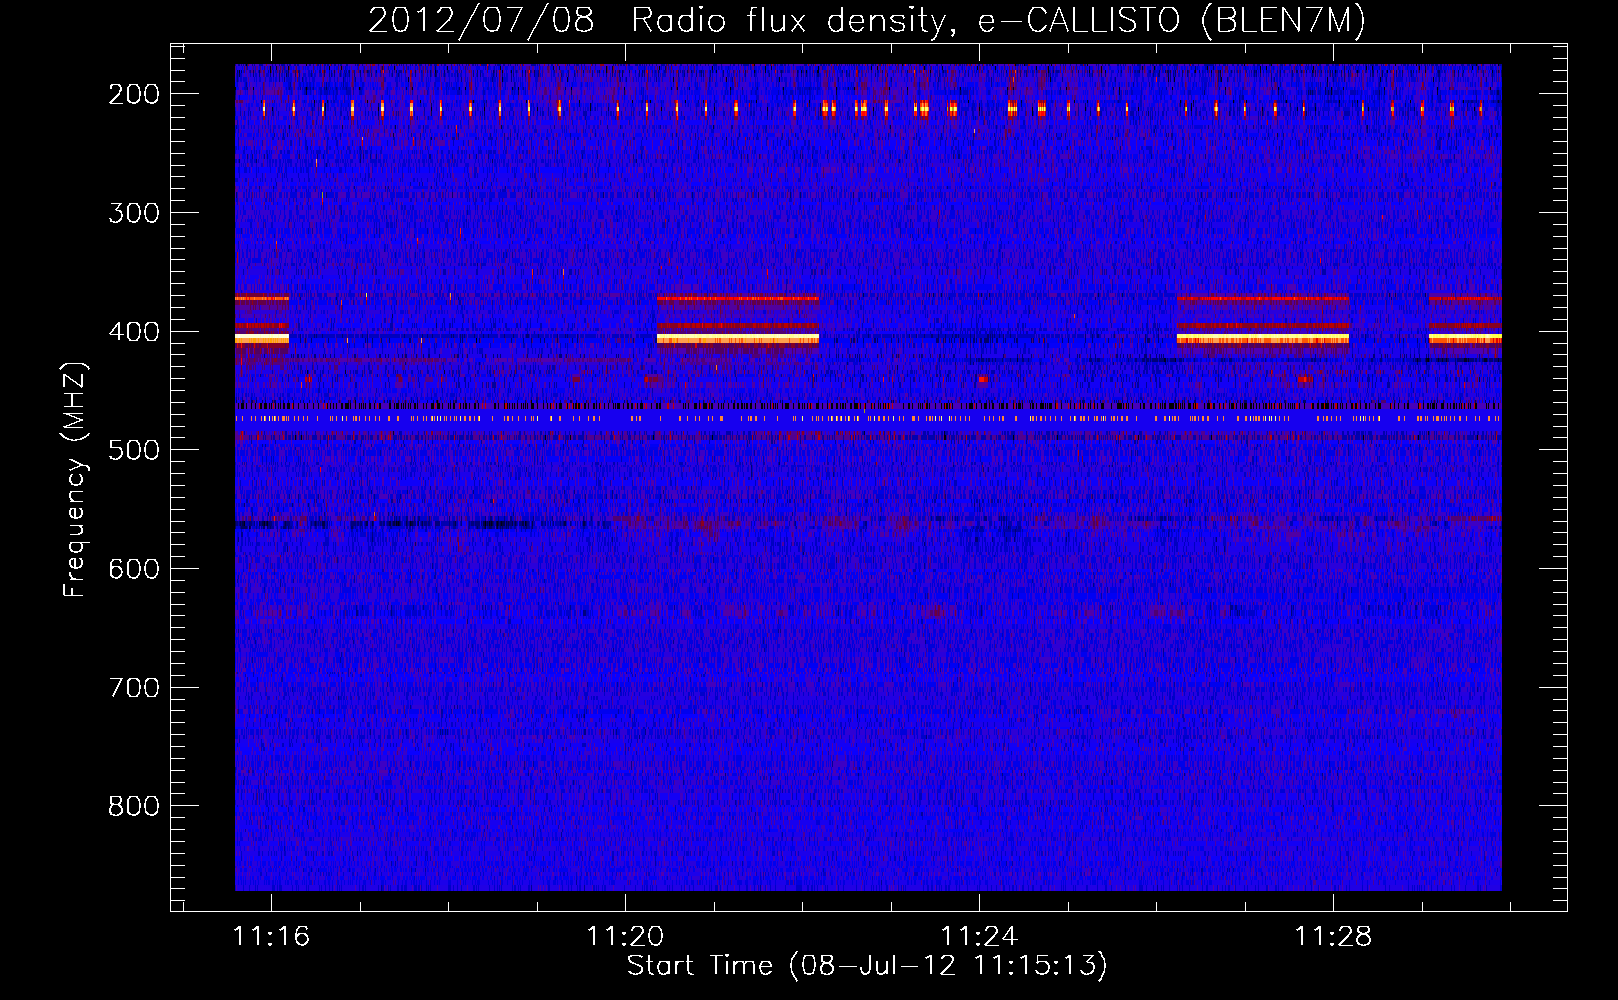The height and width of the screenshot is (1000, 1618).
Task: Click the 11:16 time tick label
Action: 271,936
